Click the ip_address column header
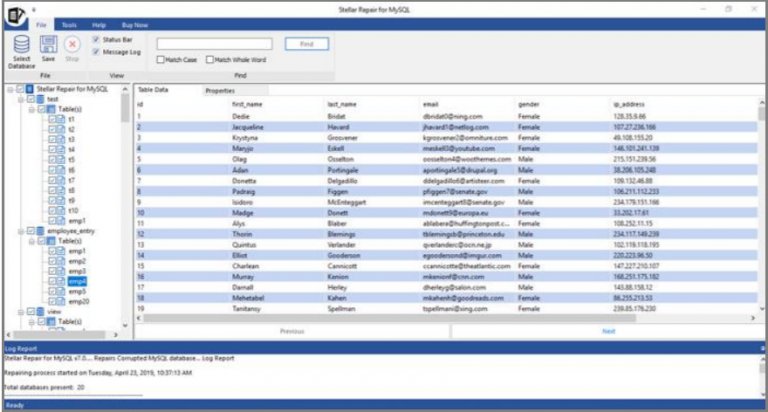Image resolution: width=768 pixels, height=412 pixels. pyautogui.click(x=628, y=104)
